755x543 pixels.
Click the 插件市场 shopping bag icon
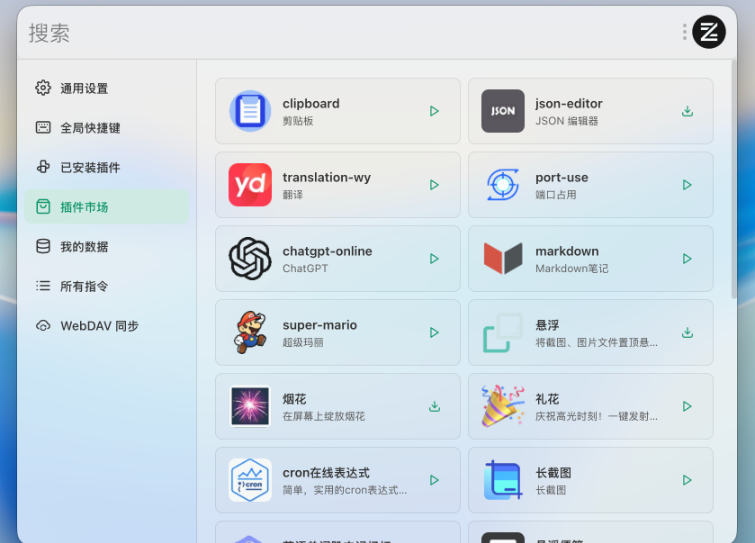[43, 207]
